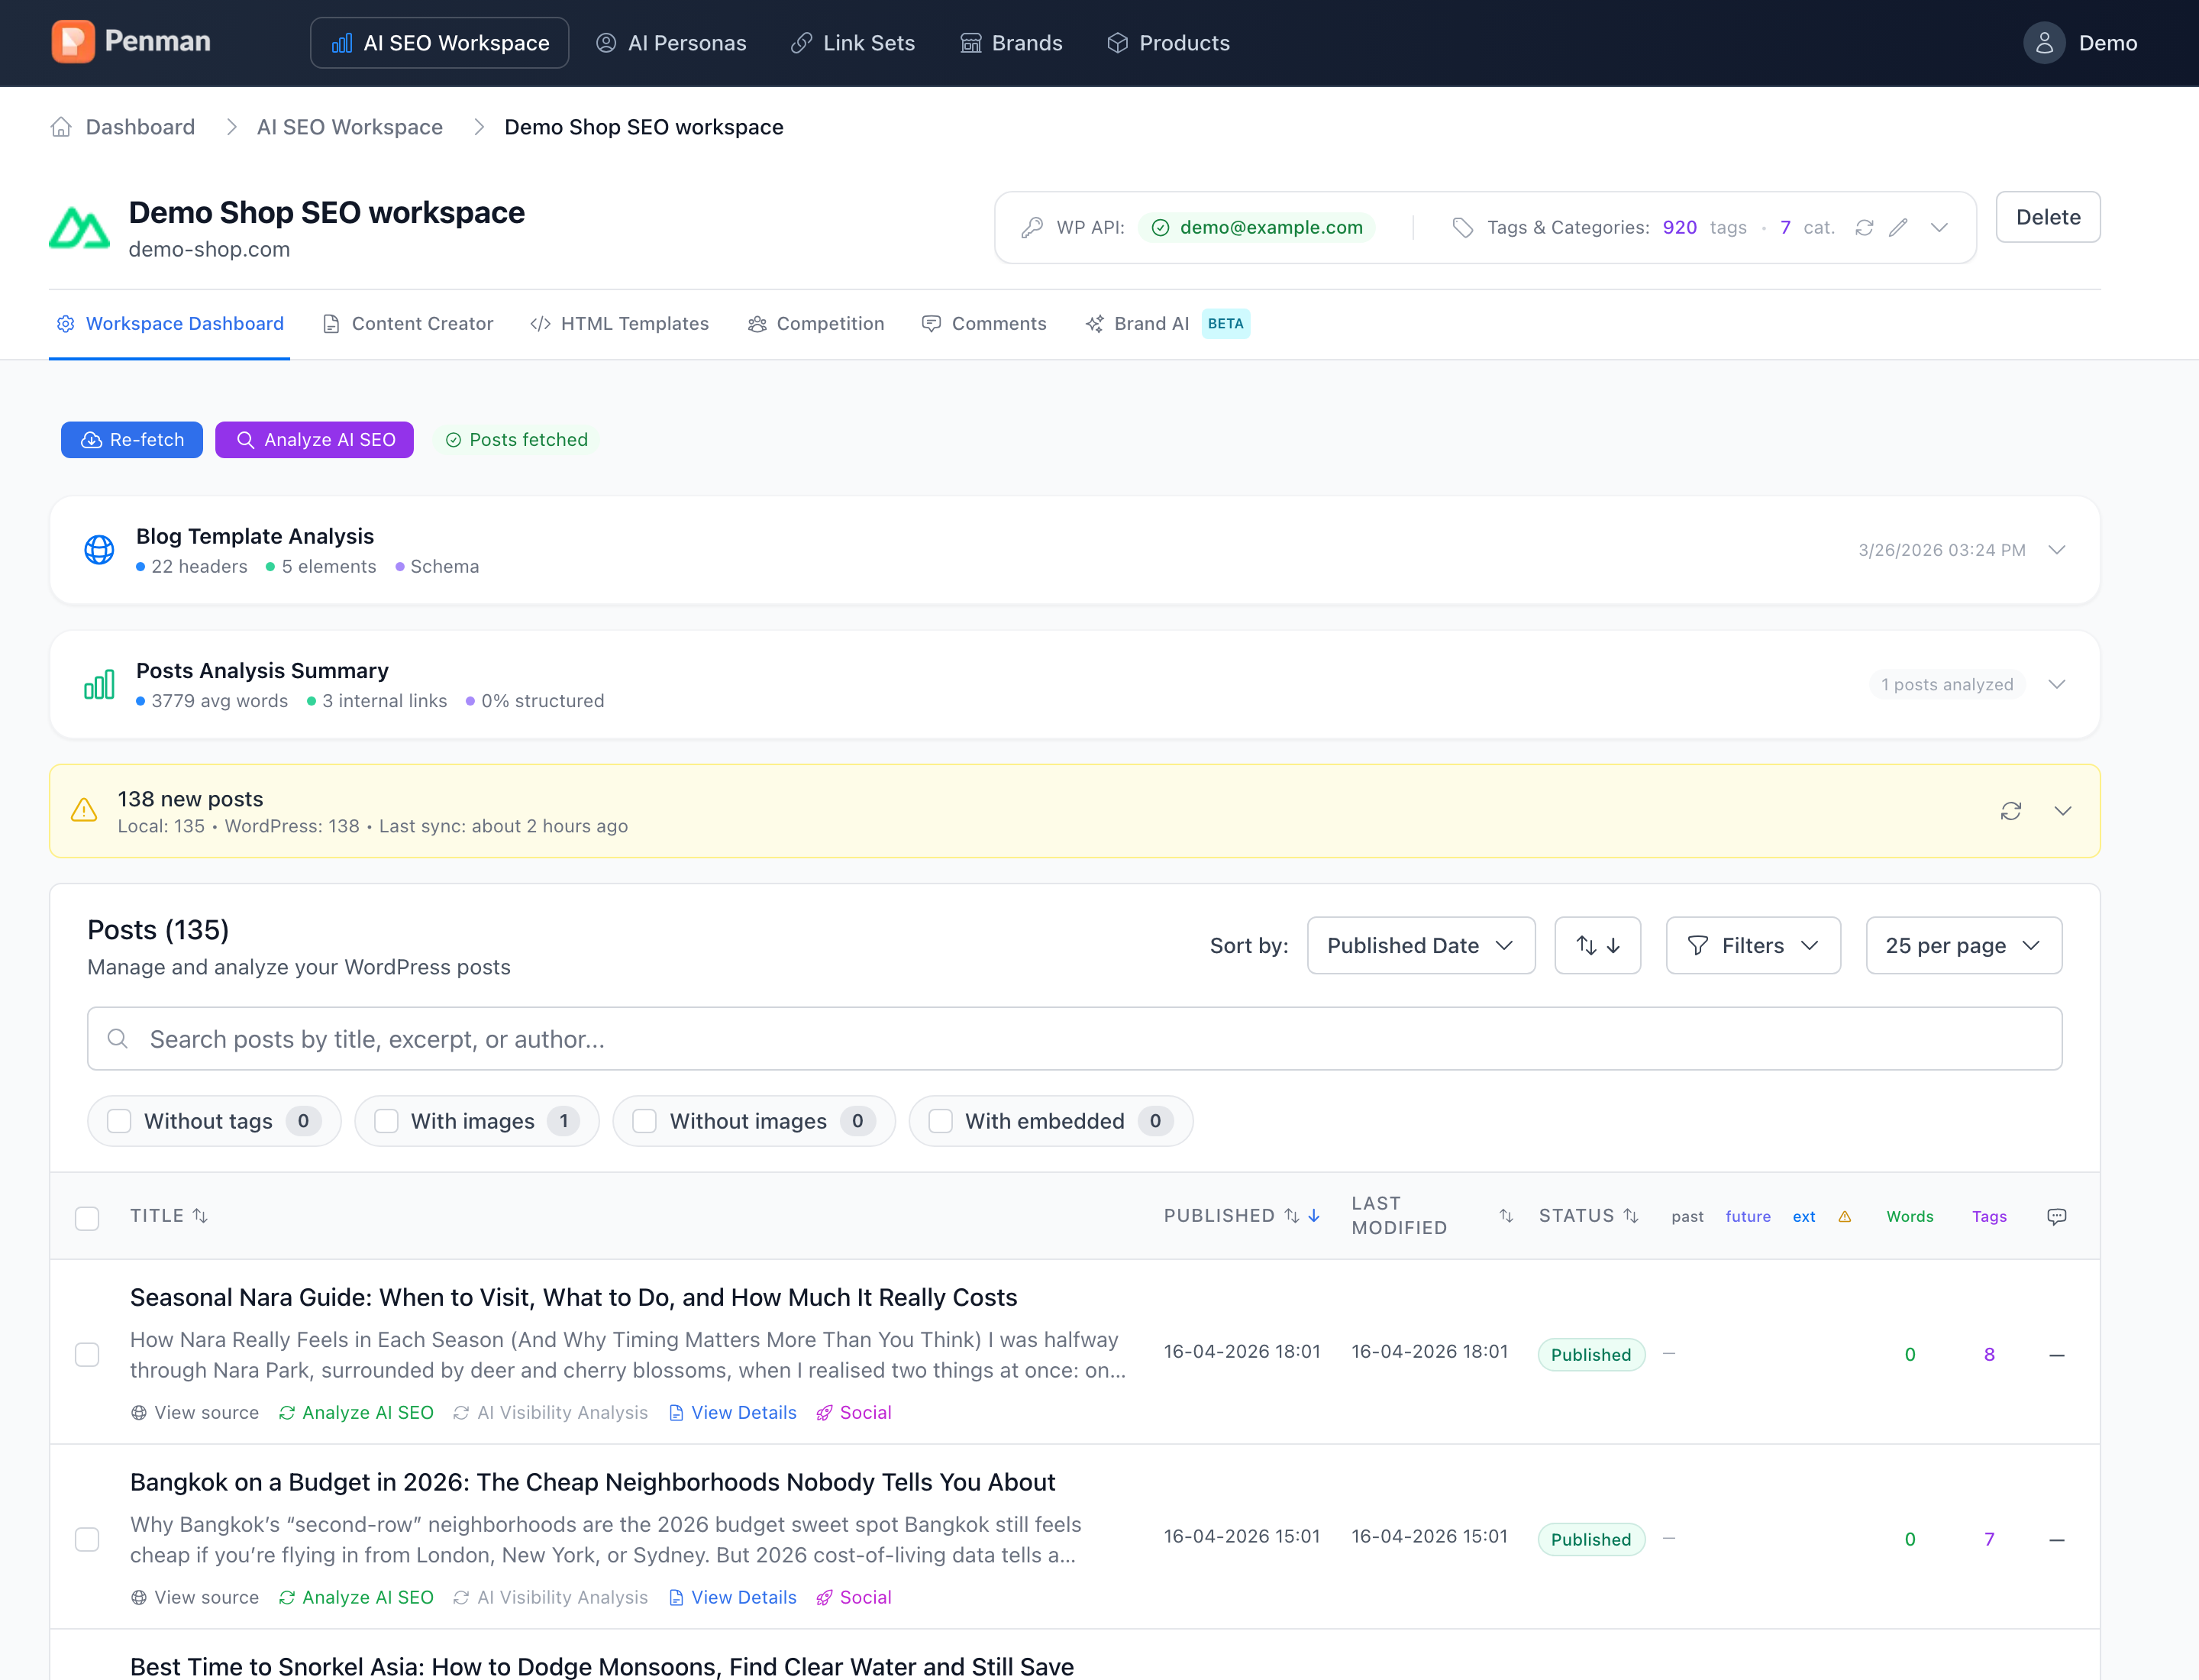Open Social for the Bangkok post
The image size is (2199, 1680).
tap(854, 1598)
